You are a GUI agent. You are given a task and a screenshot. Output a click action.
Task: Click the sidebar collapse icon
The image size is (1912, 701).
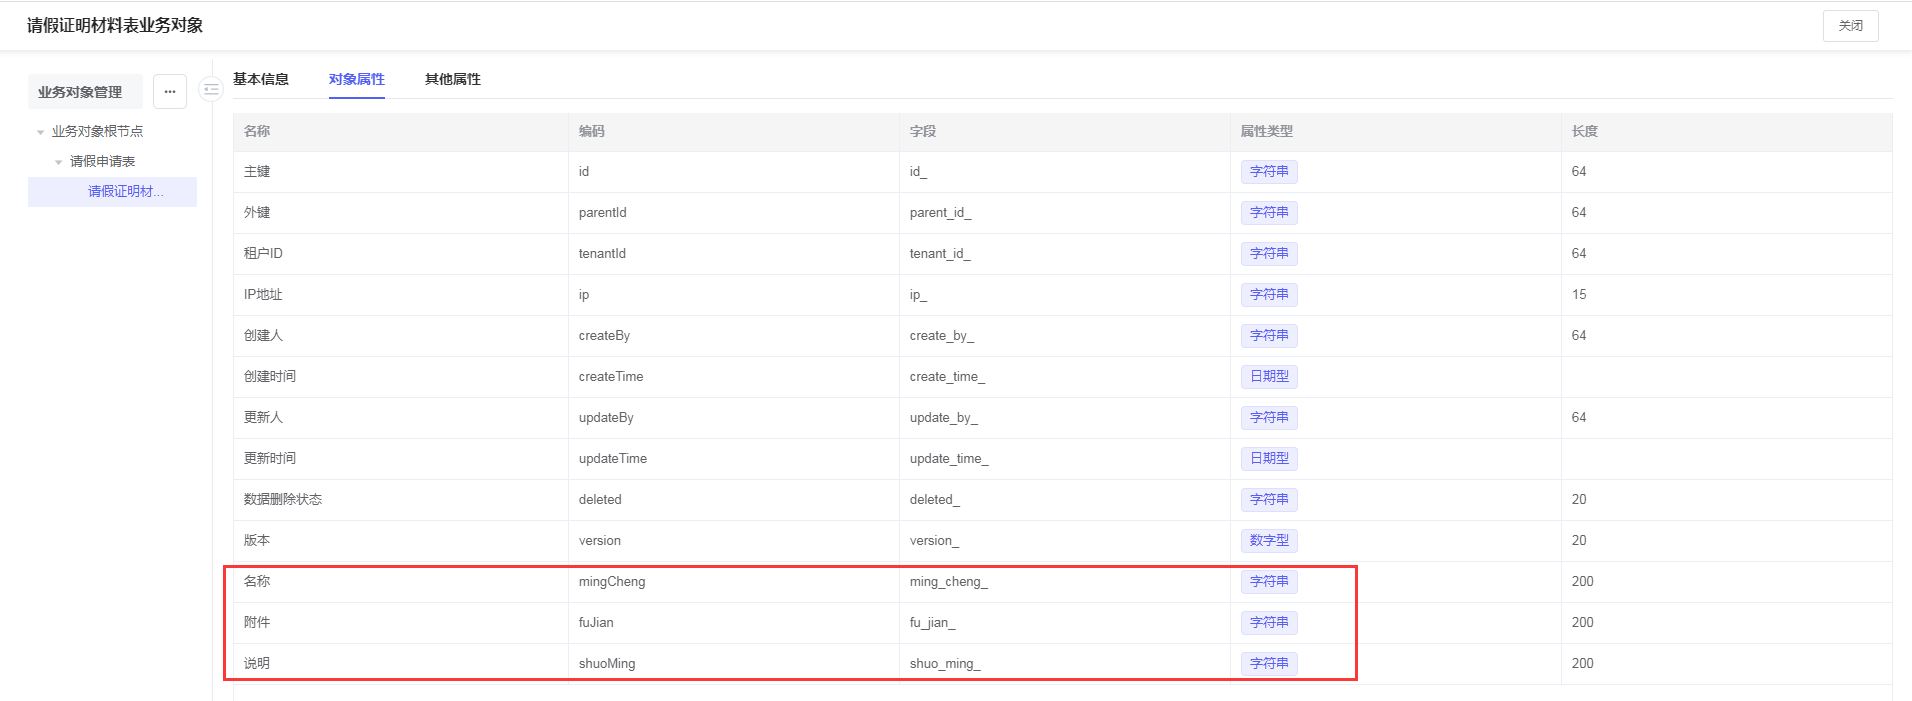click(x=211, y=90)
